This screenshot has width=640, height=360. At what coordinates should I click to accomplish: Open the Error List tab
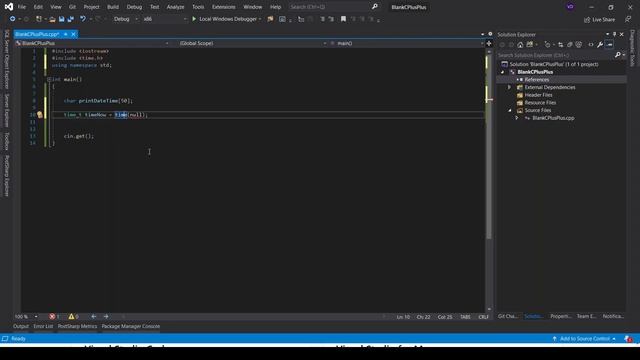point(43,326)
